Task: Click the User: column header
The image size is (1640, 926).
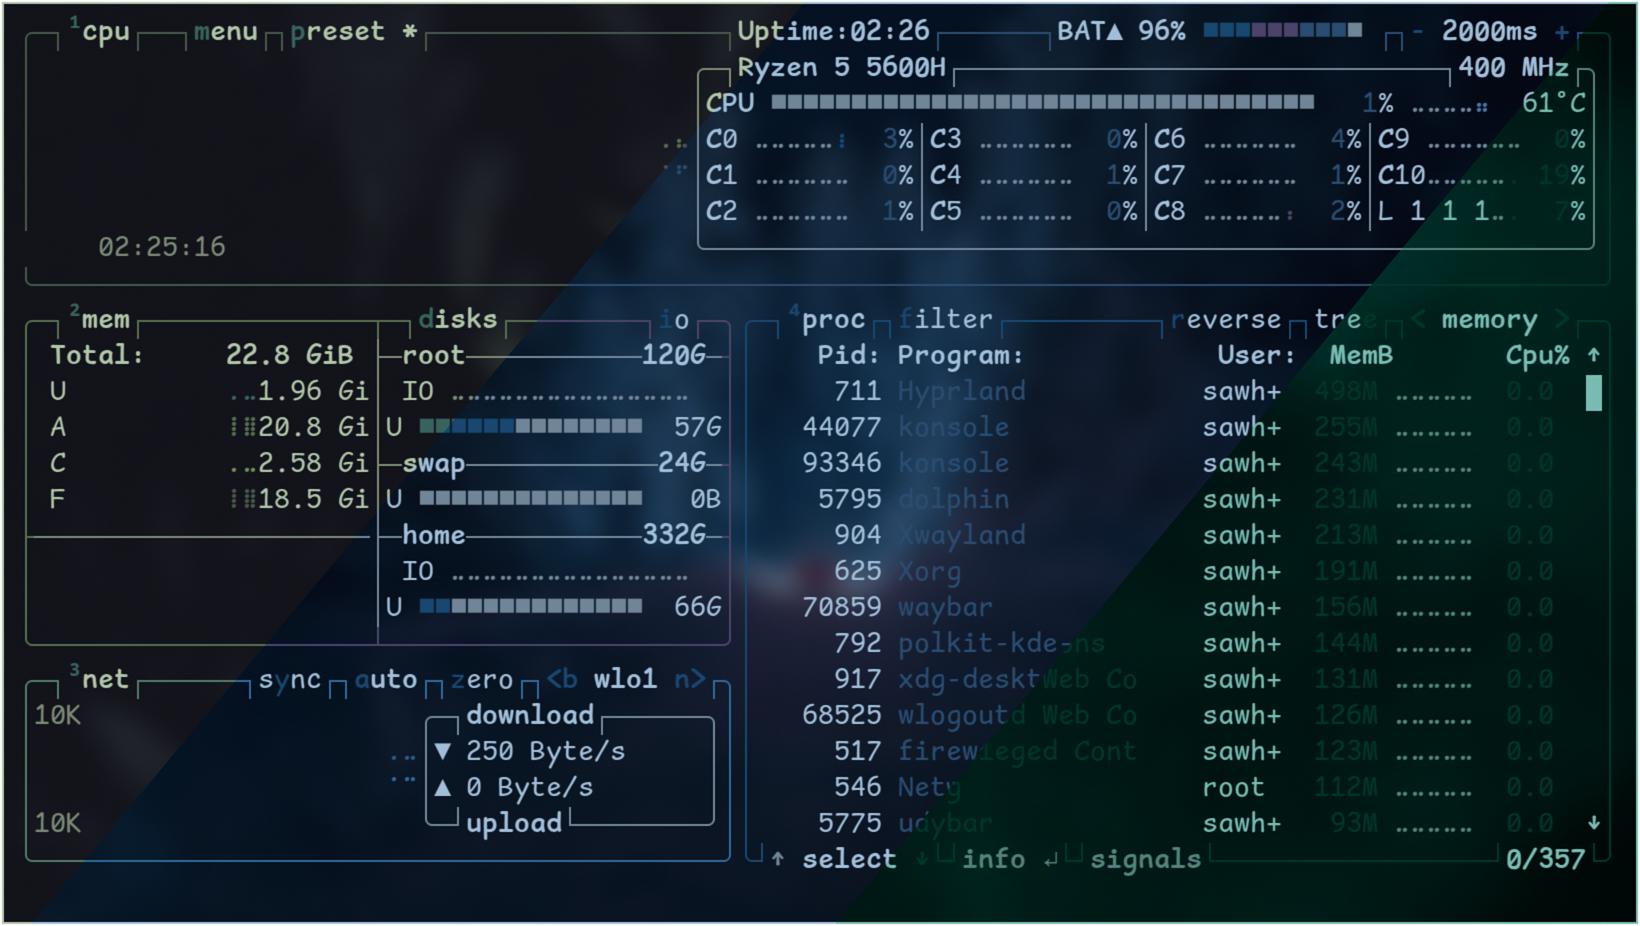Action: 1257,355
